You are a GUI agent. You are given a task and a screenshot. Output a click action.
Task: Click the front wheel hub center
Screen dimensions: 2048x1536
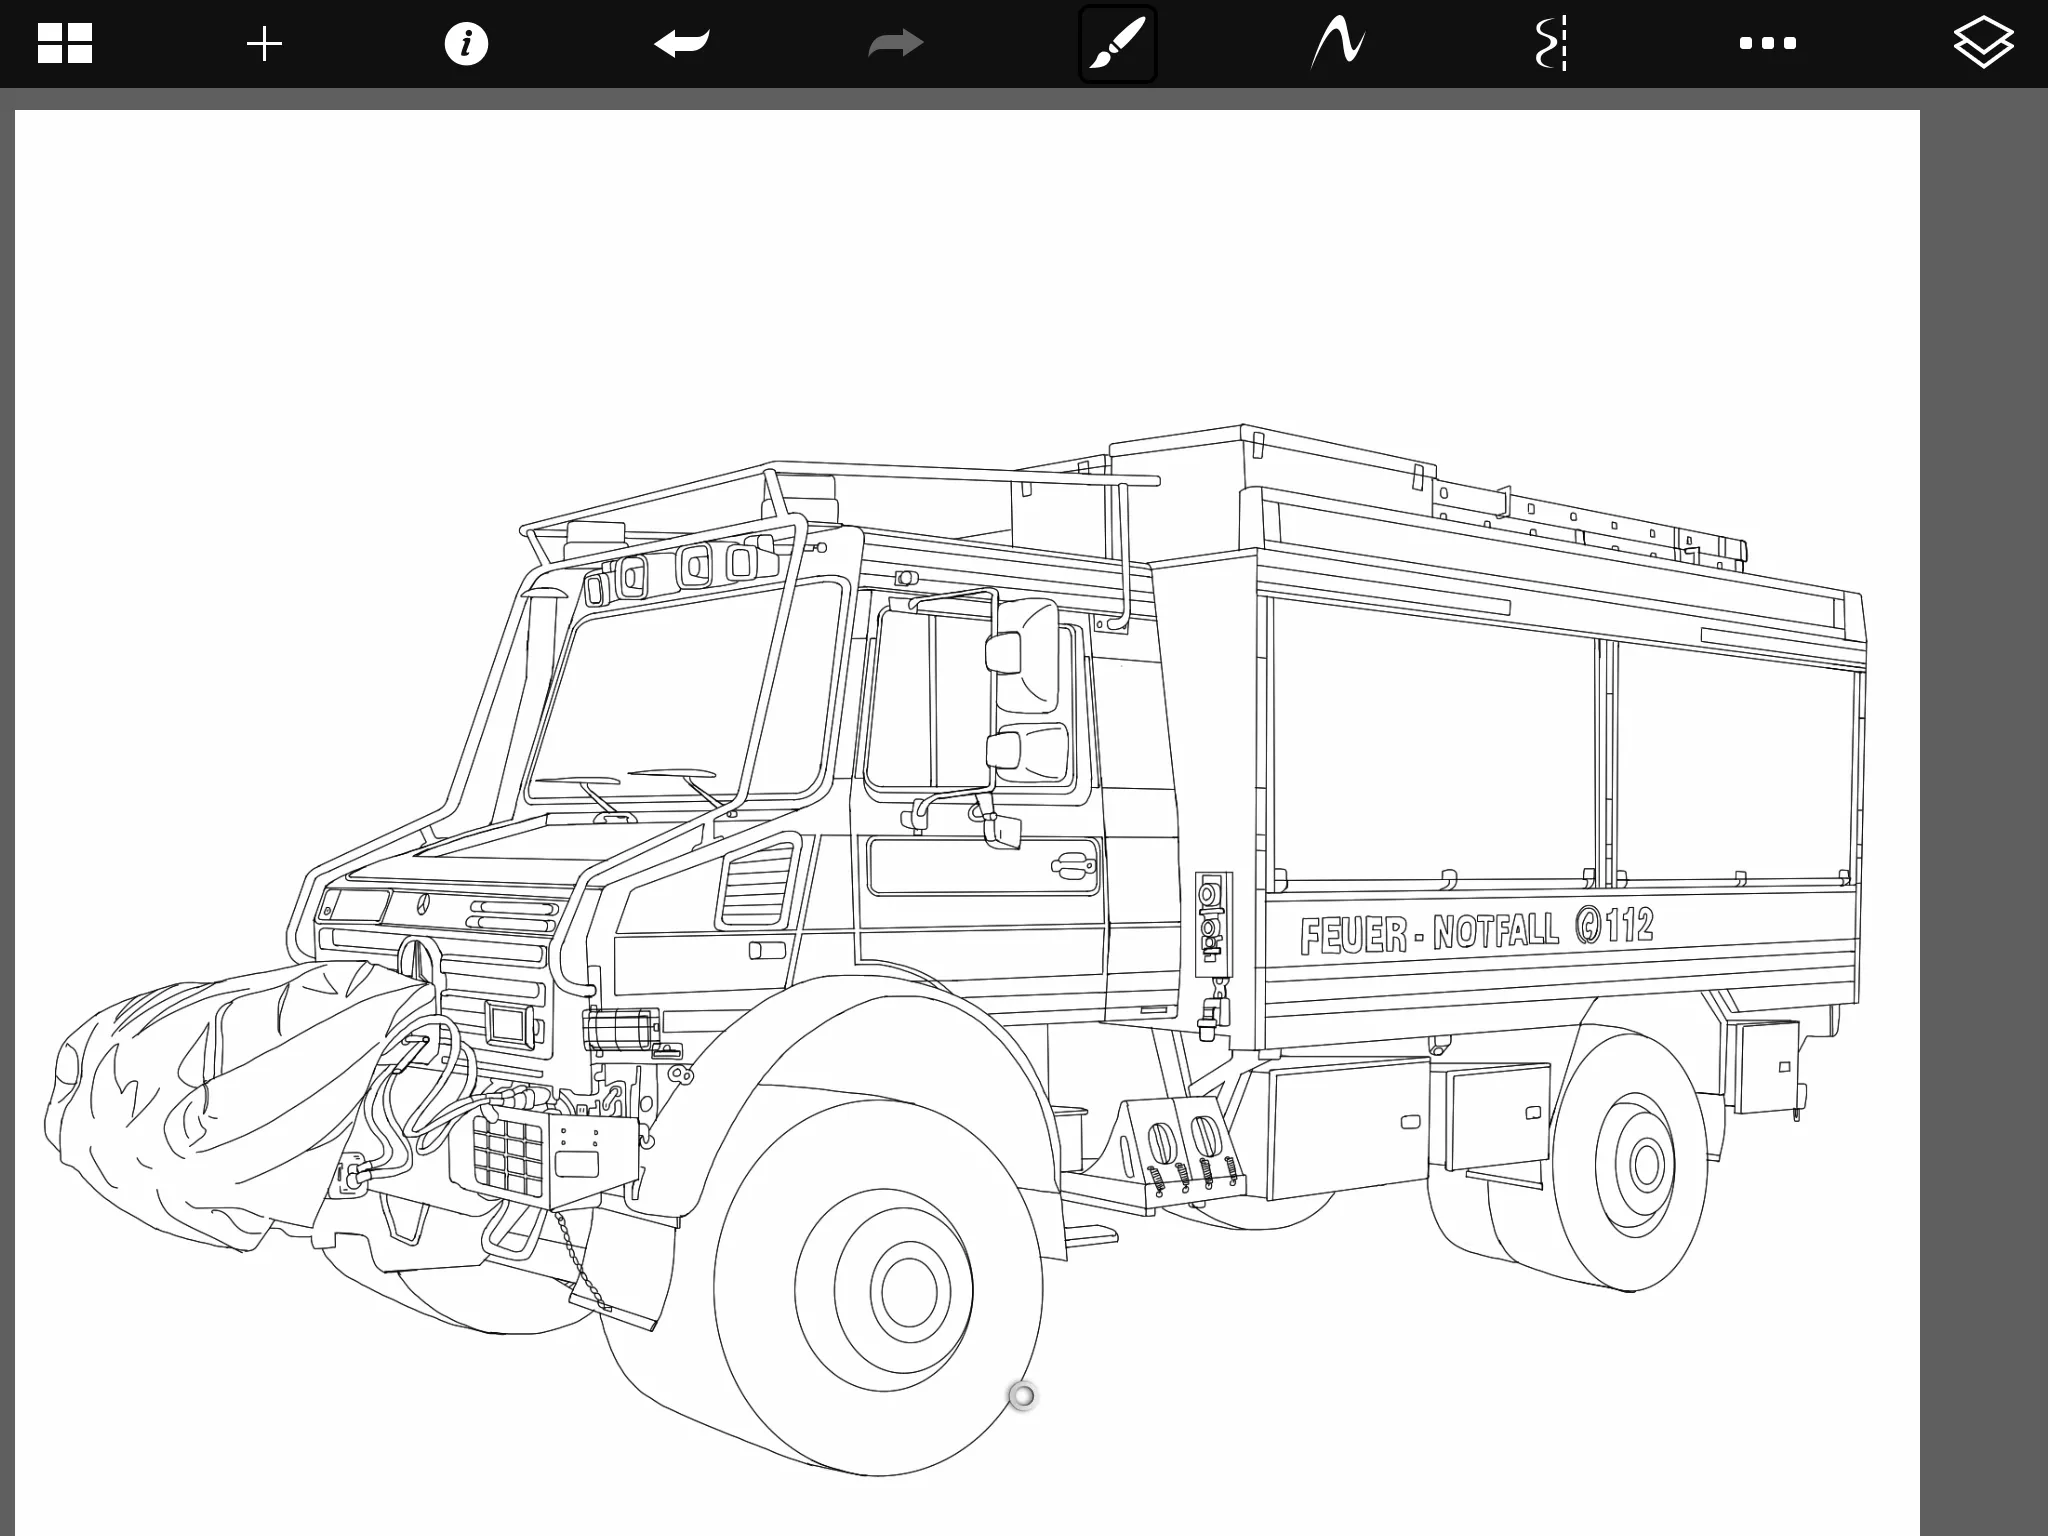tap(909, 1291)
